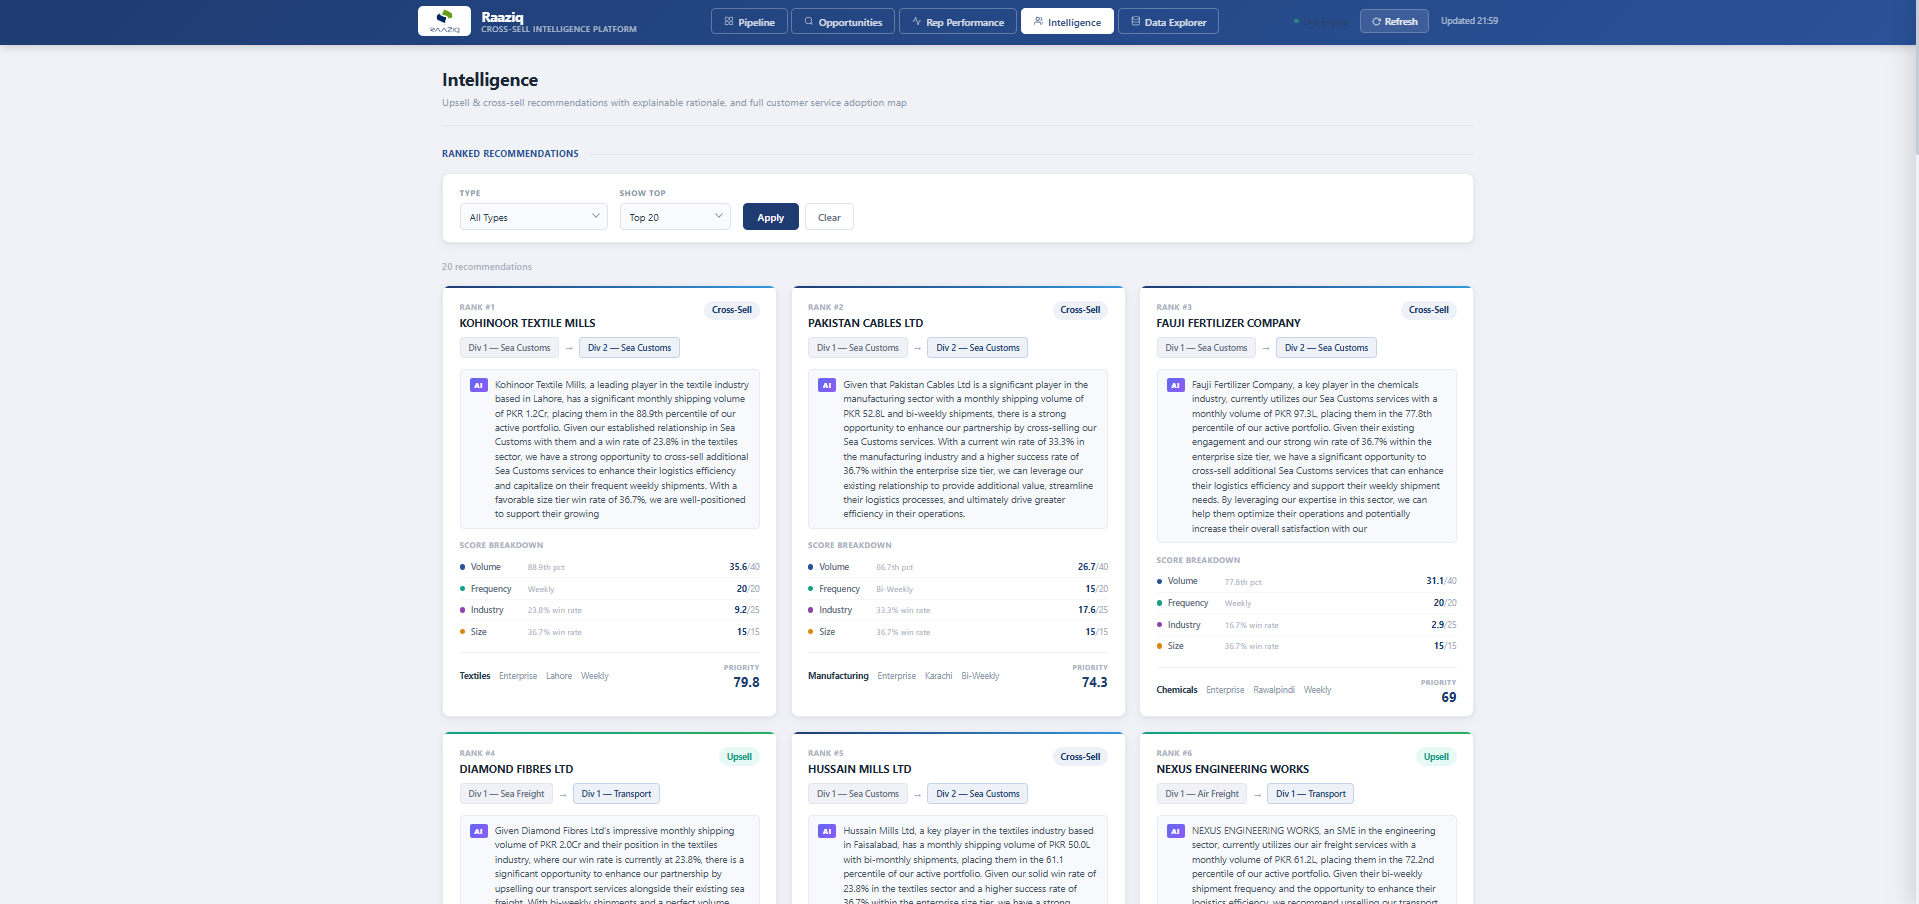Clear the recommendation filters
The image size is (1919, 904).
pyautogui.click(x=829, y=217)
